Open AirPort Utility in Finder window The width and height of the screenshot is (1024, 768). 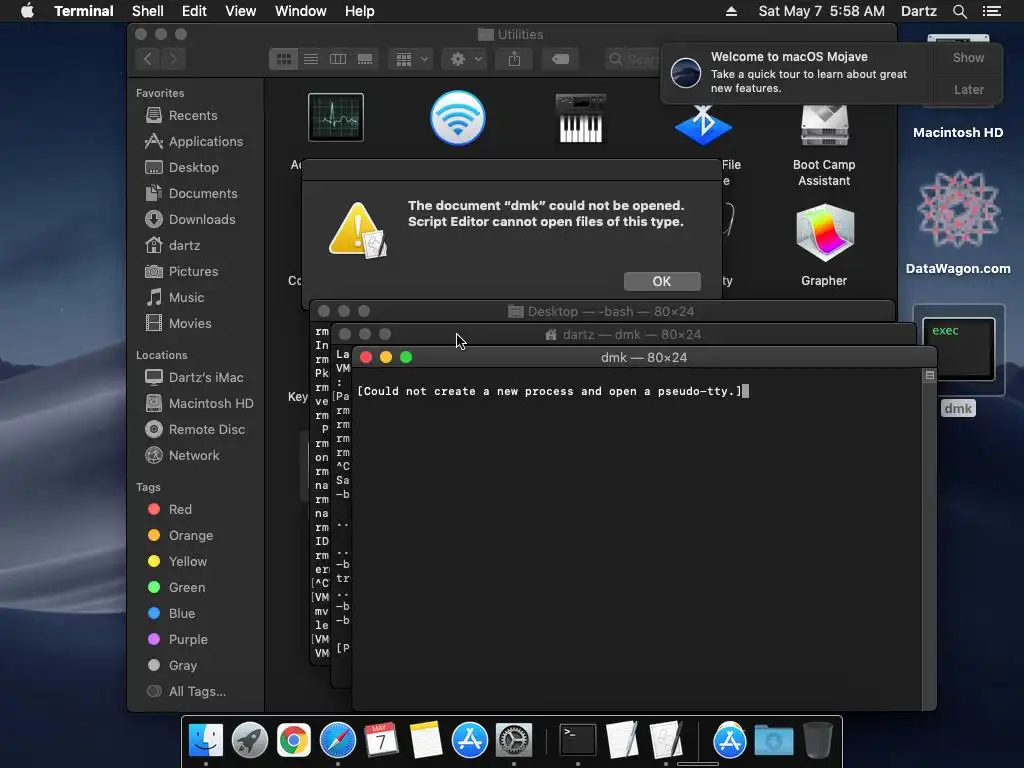click(x=458, y=118)
